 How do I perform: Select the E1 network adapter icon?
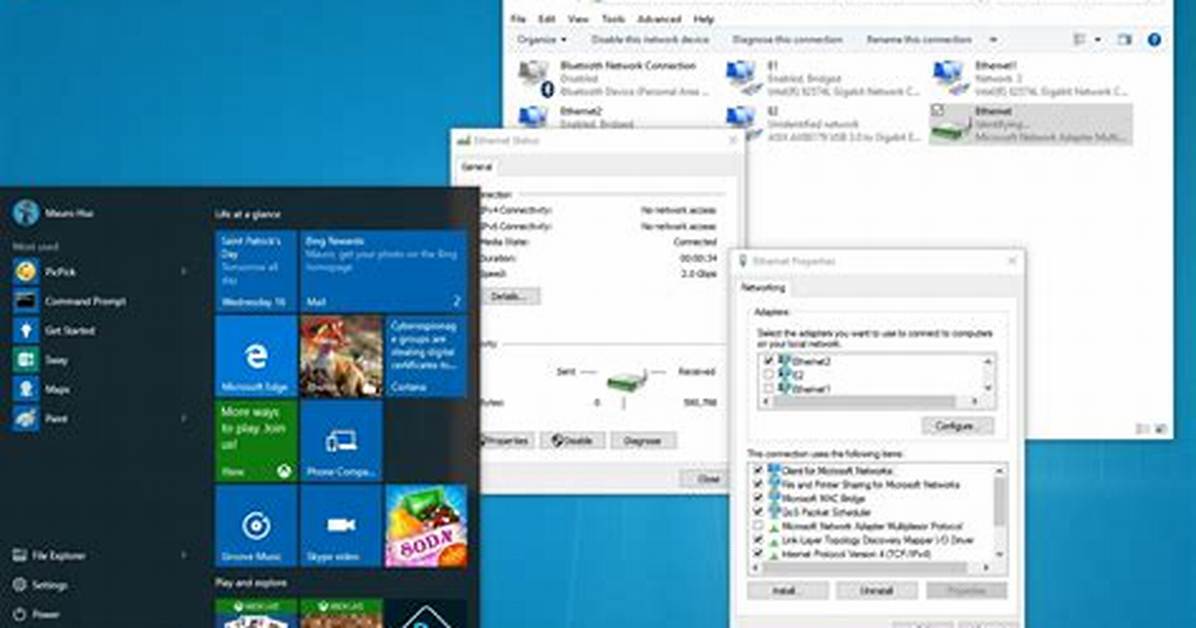click(741, 76)
